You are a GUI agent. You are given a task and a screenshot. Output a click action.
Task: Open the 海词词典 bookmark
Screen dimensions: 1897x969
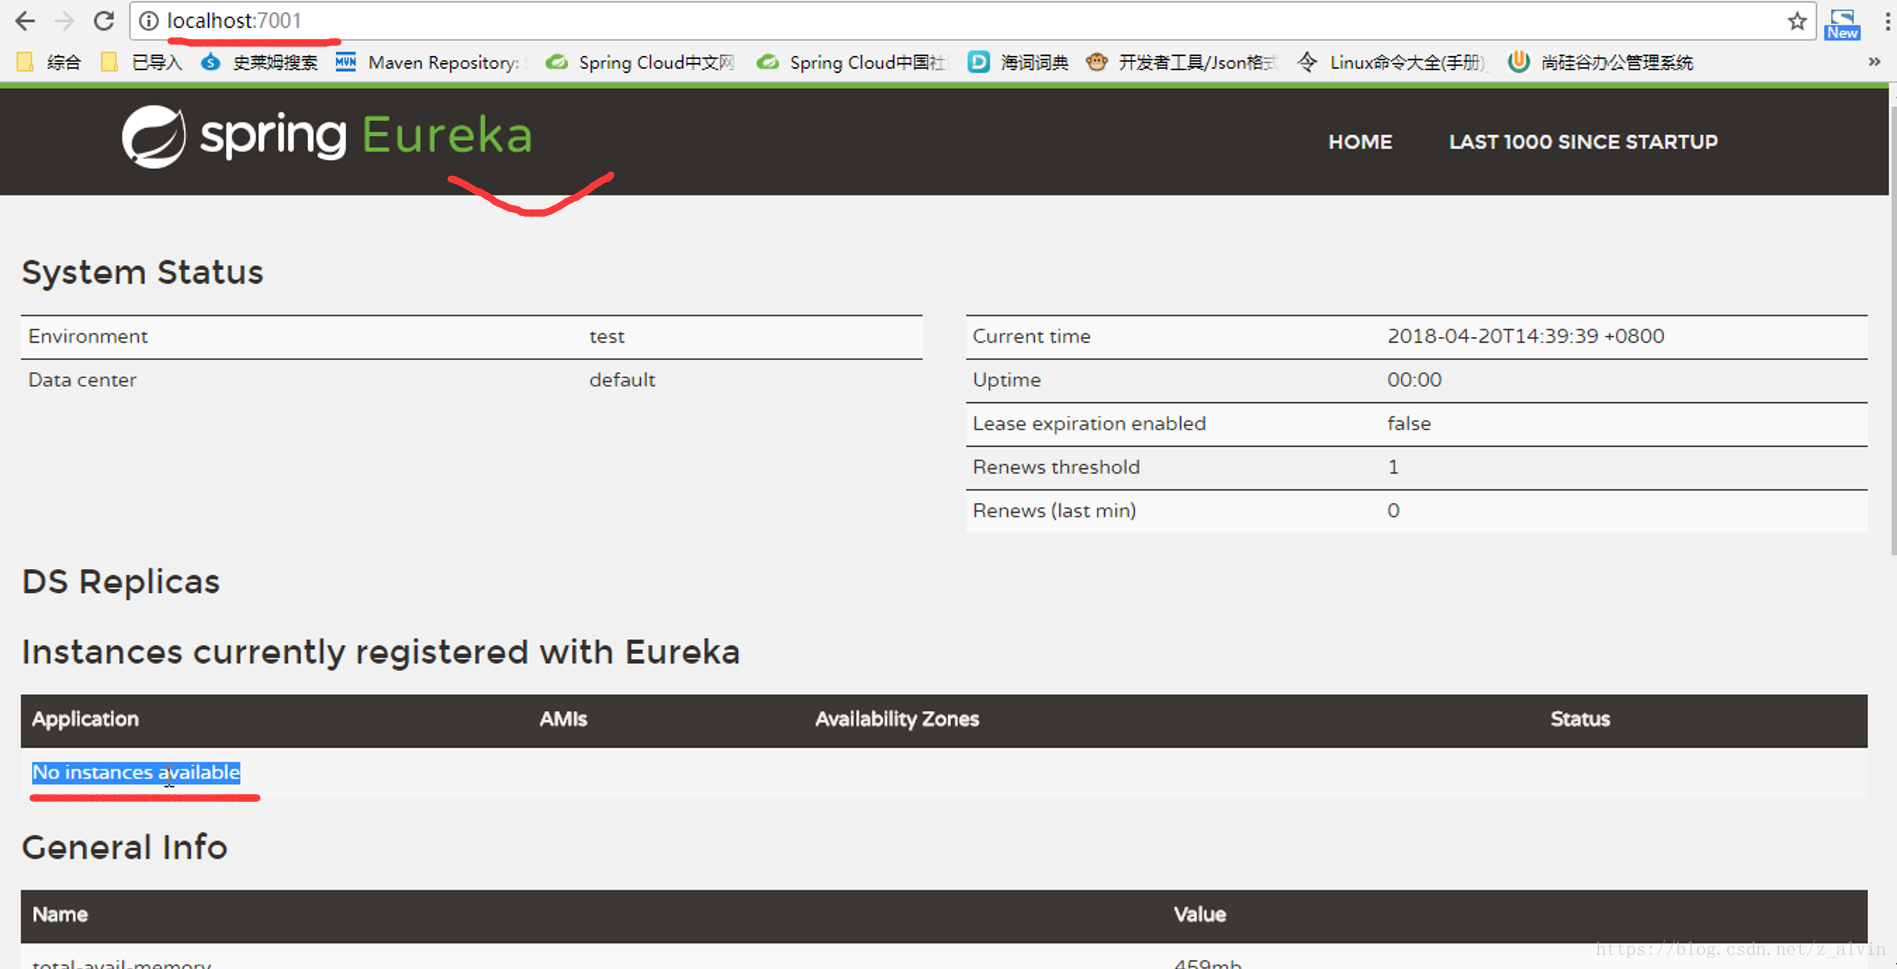tap(1018, 62)
